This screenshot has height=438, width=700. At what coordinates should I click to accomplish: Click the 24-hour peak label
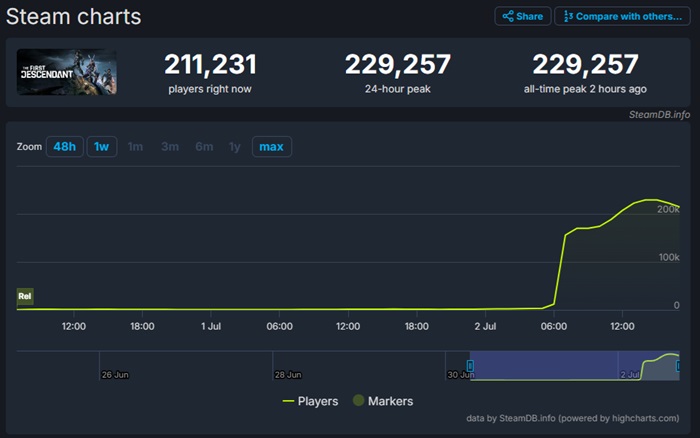point(398,89)
